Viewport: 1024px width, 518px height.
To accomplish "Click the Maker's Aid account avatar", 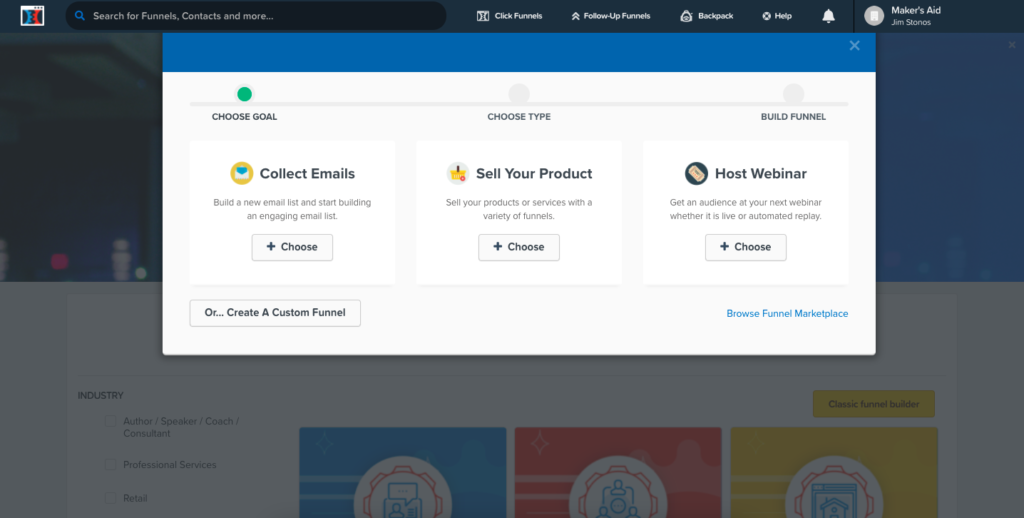I will point(874,16).
